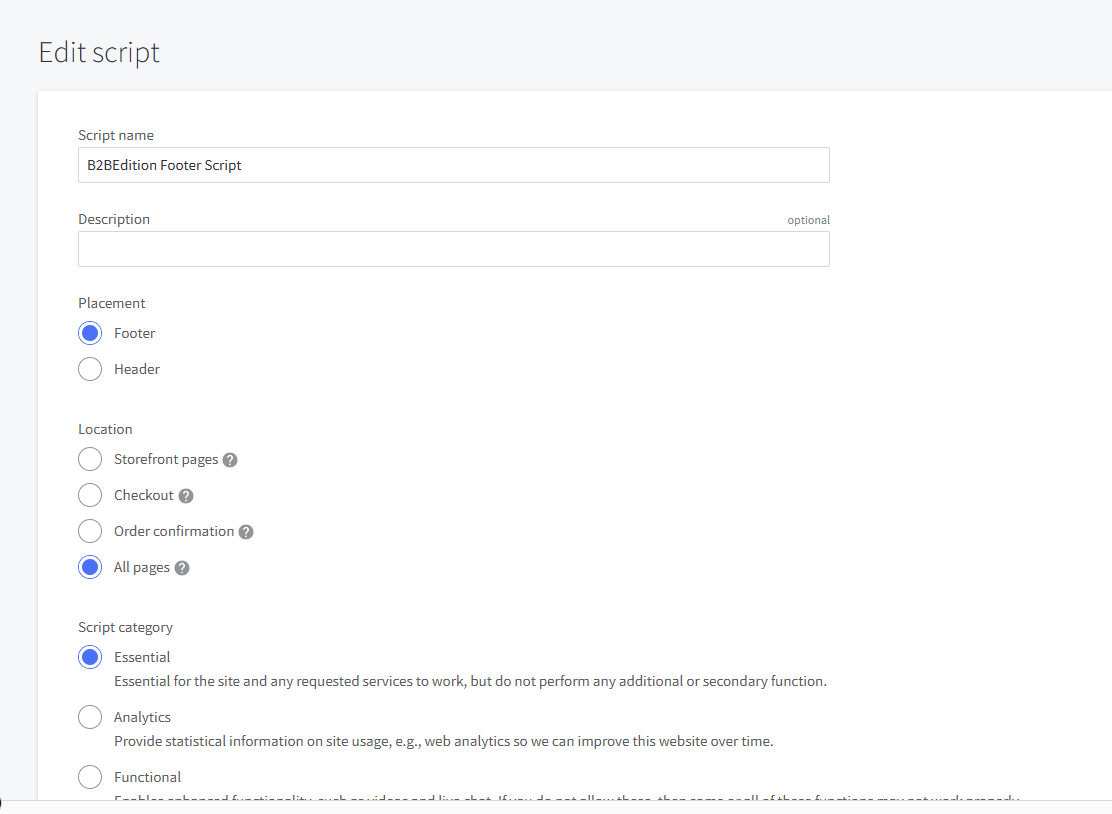
Task: Focus the empty Description text box
Action: tap(453, 249)
